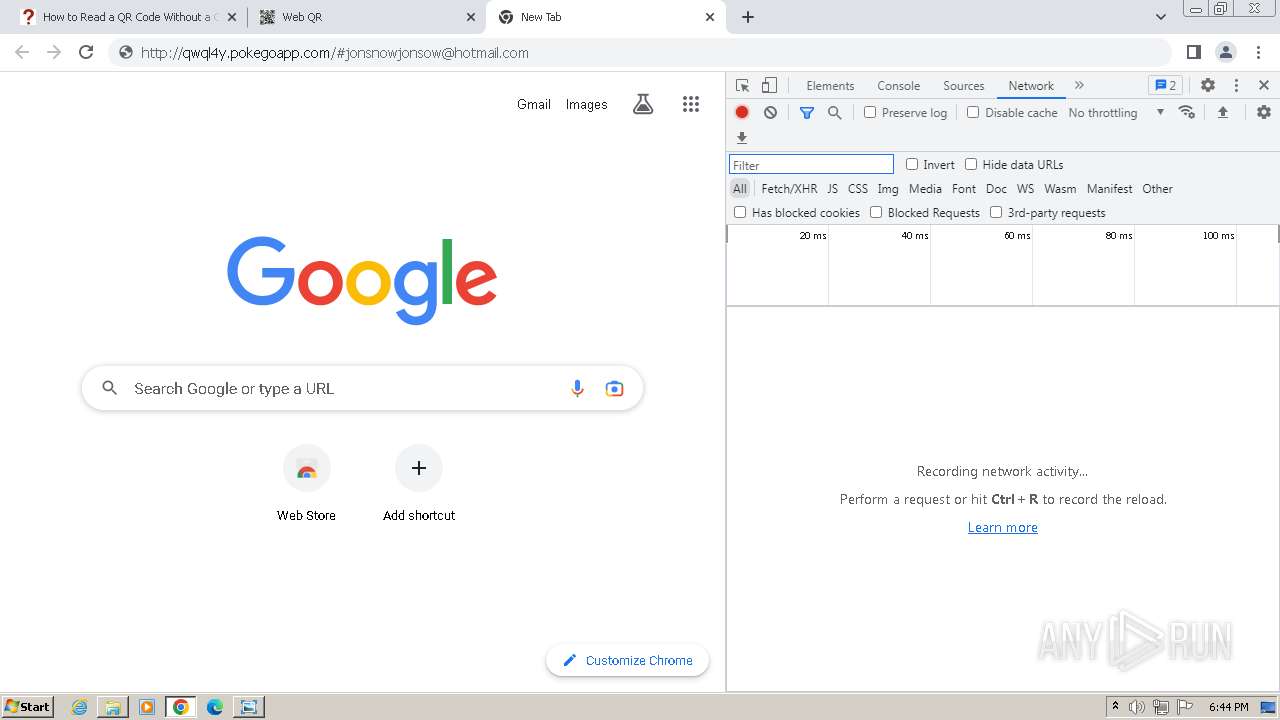Check the Invert filter option

[912, 164]
